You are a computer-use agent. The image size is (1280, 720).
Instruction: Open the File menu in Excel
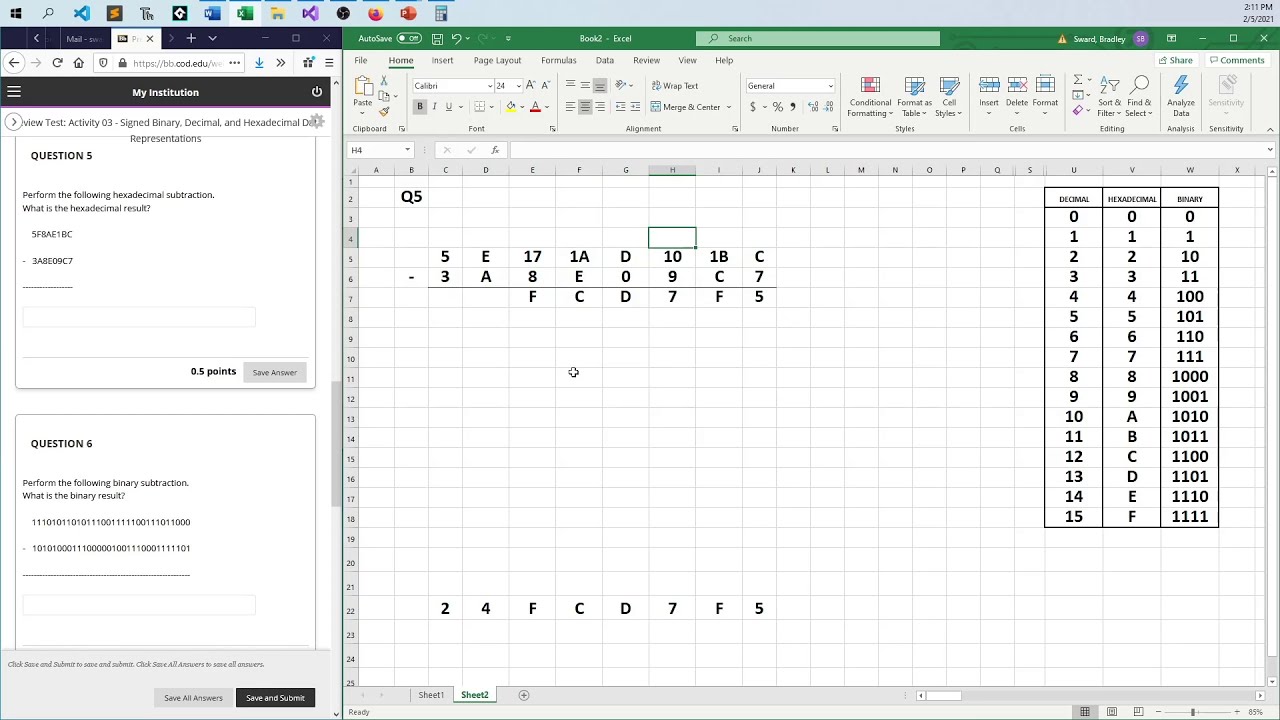pyautogui.click(x=361, y=60)
